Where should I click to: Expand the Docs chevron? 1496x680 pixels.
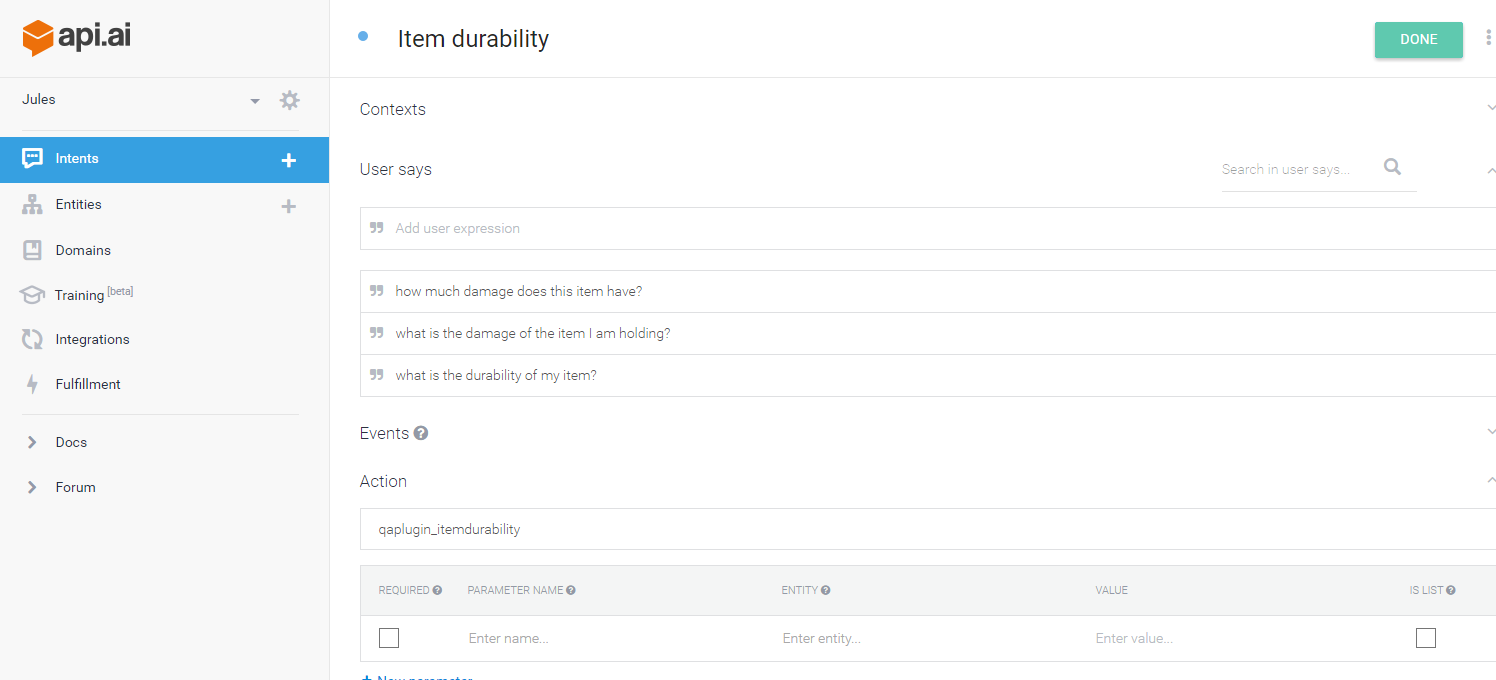pos(32,442)
